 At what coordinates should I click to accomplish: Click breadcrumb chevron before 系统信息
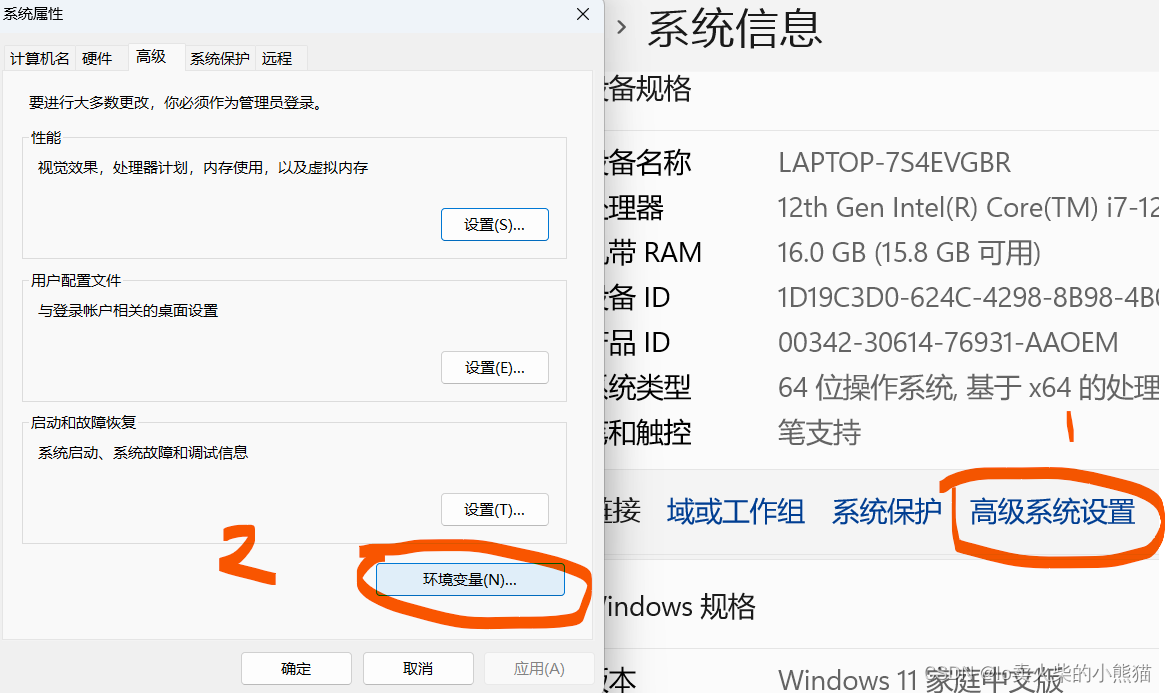622,27
